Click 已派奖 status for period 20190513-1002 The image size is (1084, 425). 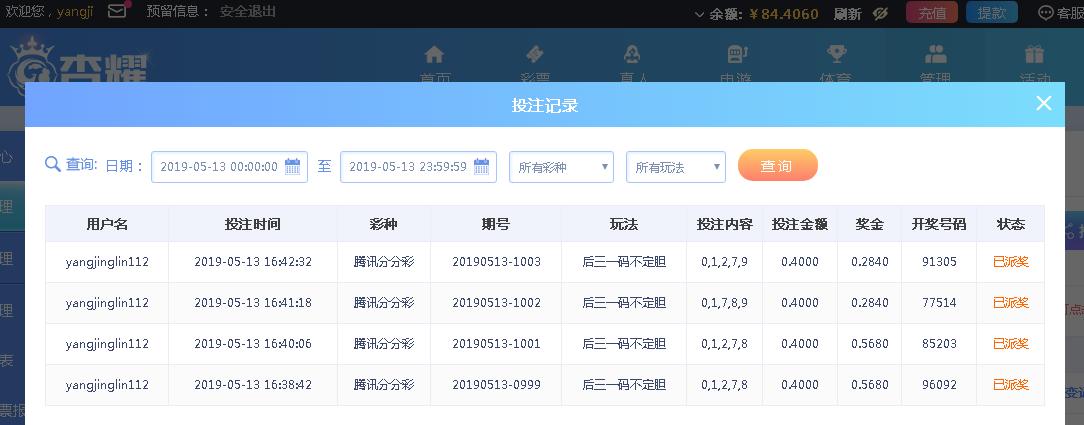coord(1011,303)
